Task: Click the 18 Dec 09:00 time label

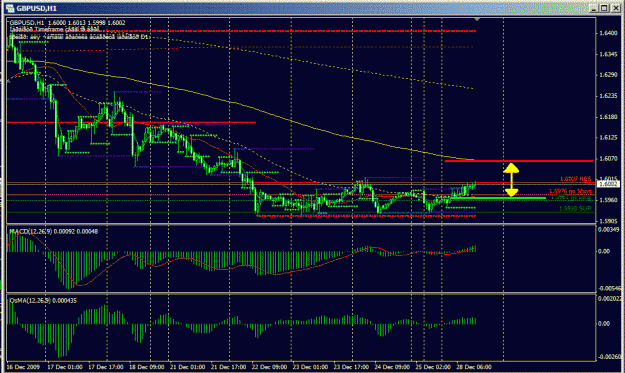Action: coord(147,367)
